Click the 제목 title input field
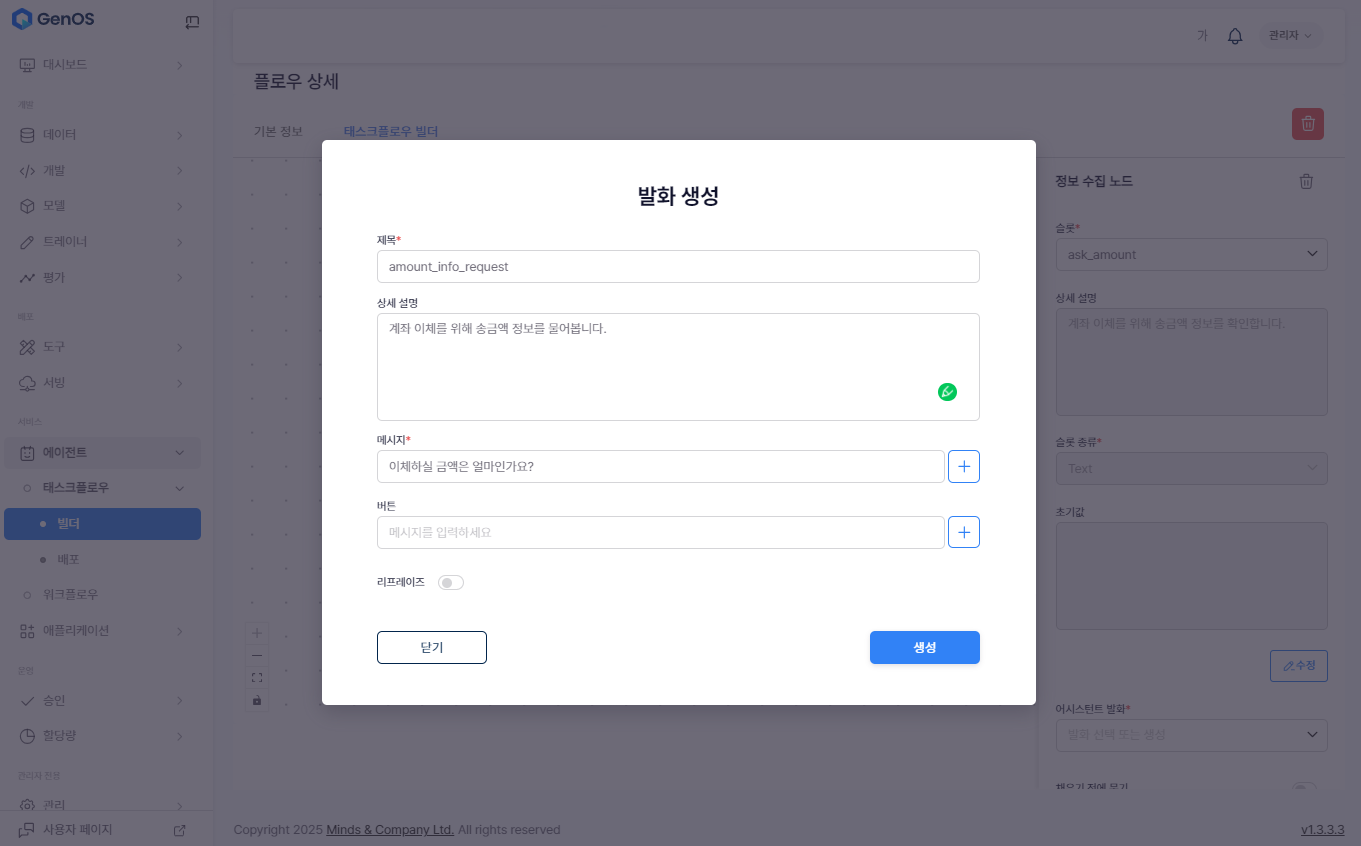1361x846 pixels. pos(677,267)
